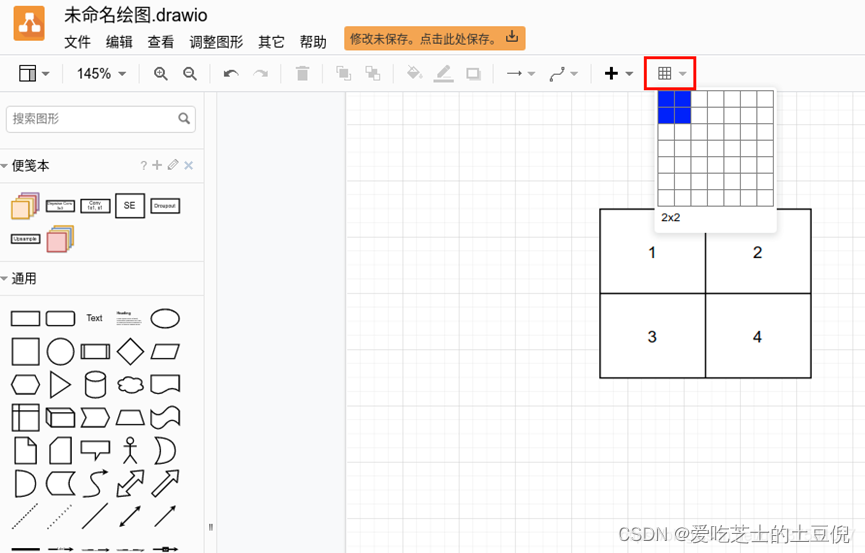Click the shadow toggle icon
Image resolution: width=865 pixels, height=553 pixels.
click(x=473, y=73)
